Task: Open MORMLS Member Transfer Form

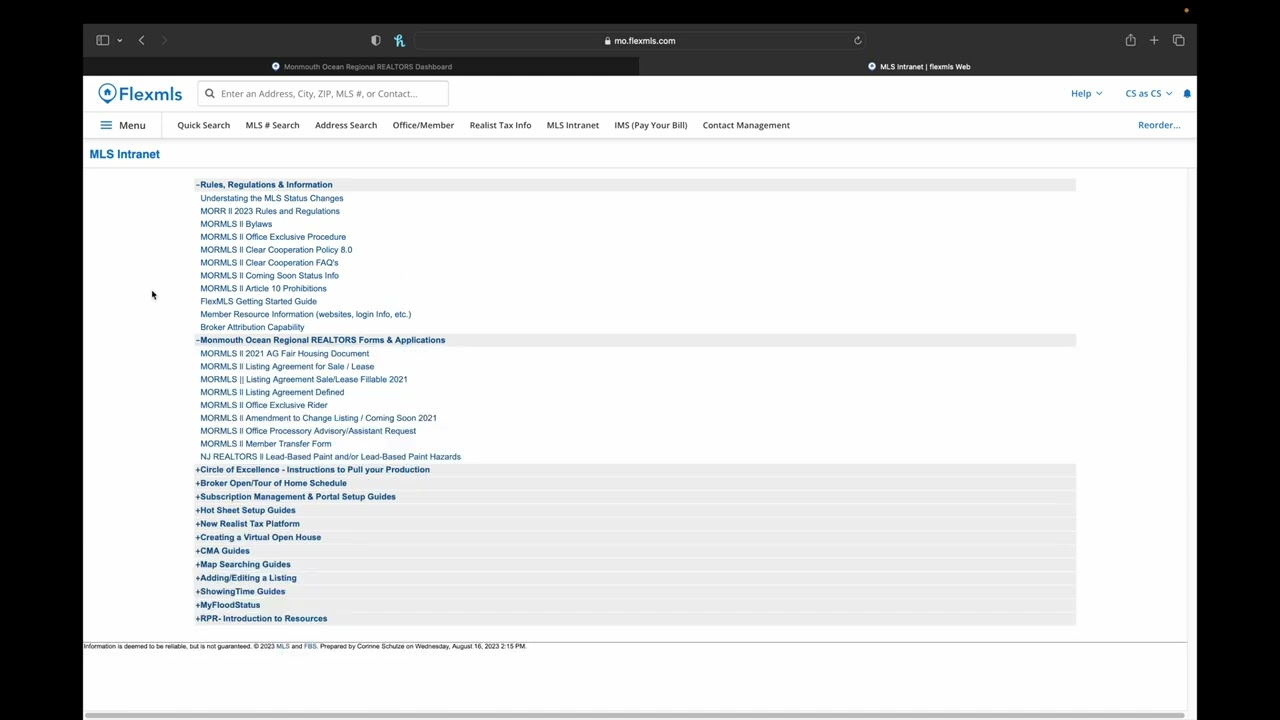Action: click(x=265, y=444)
